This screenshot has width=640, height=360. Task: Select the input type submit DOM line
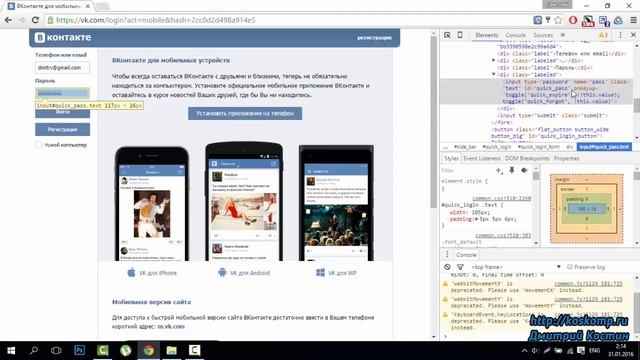tap(553, 116)
